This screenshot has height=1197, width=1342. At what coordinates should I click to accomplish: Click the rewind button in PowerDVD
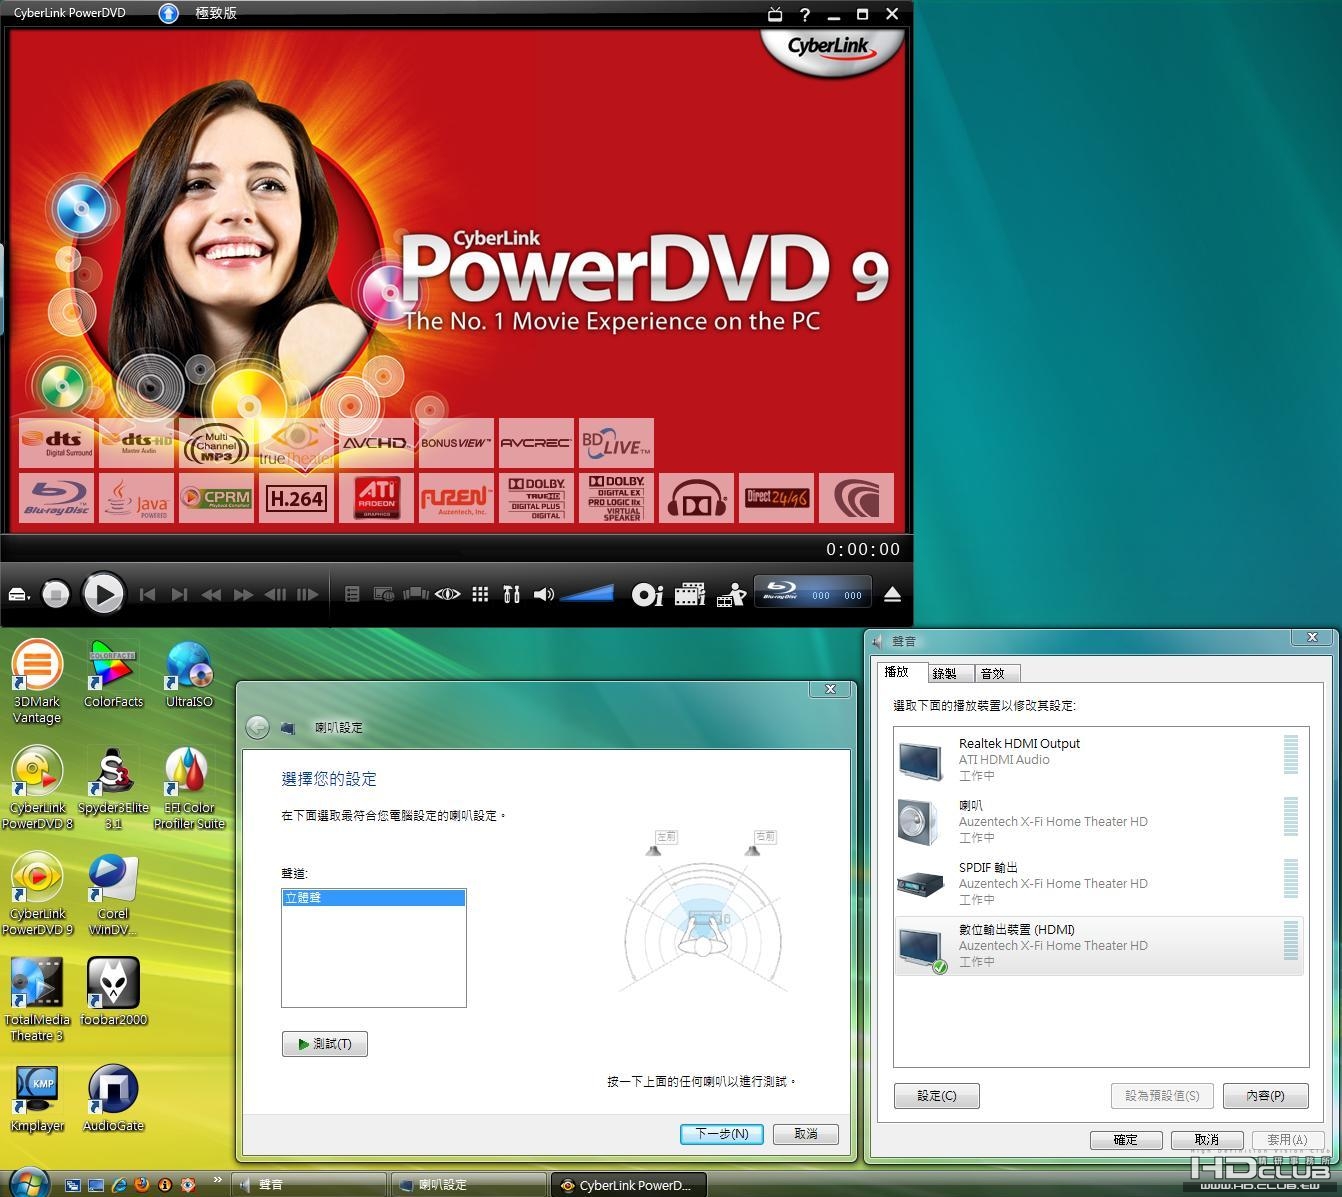pyautogui.click(x=211, y=595)
